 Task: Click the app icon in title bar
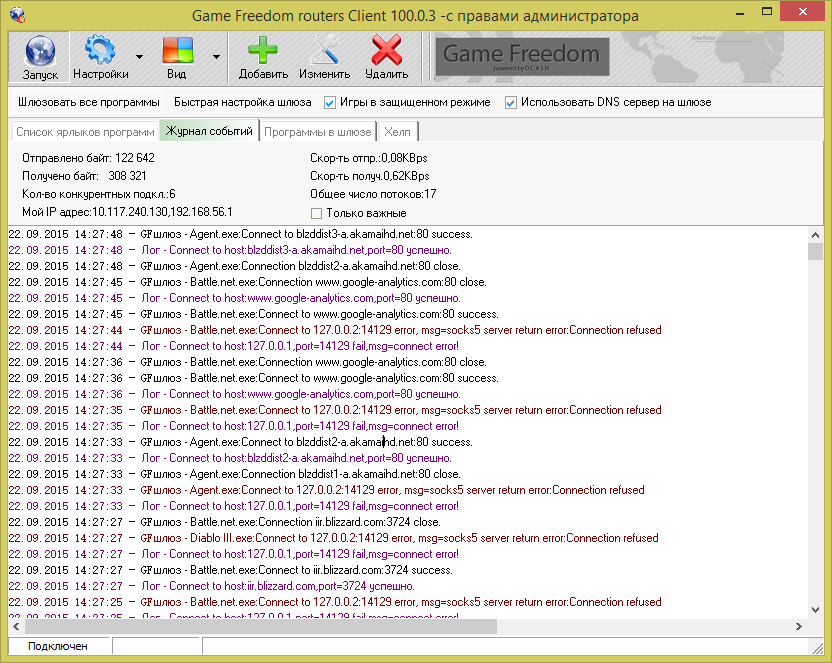[x=17, y=14]
